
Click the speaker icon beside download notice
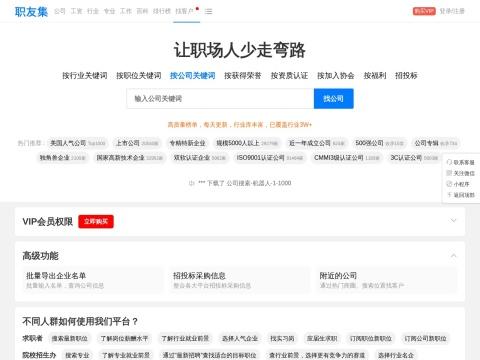(x=192, y=183)
